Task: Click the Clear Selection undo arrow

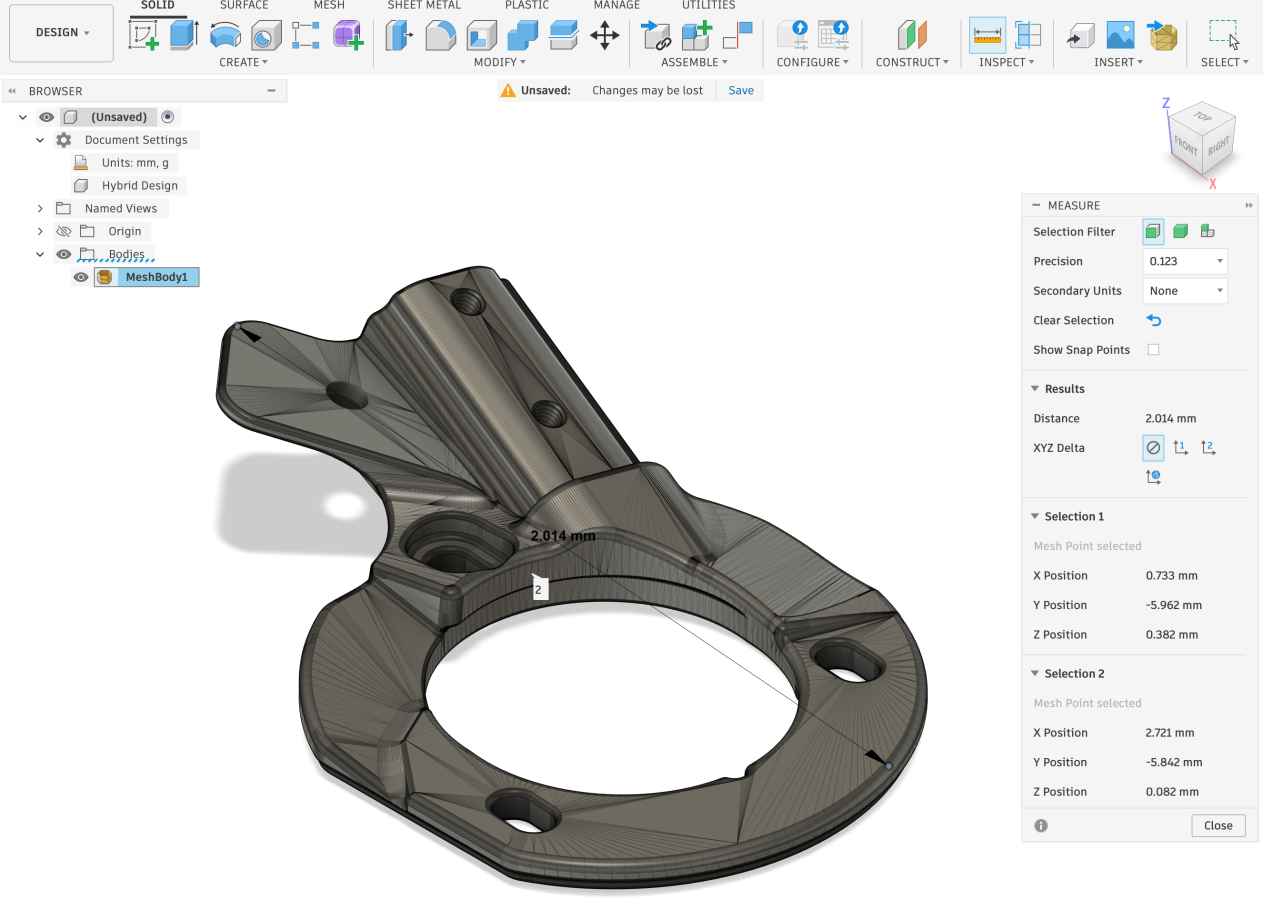Action: point(1153,321)
